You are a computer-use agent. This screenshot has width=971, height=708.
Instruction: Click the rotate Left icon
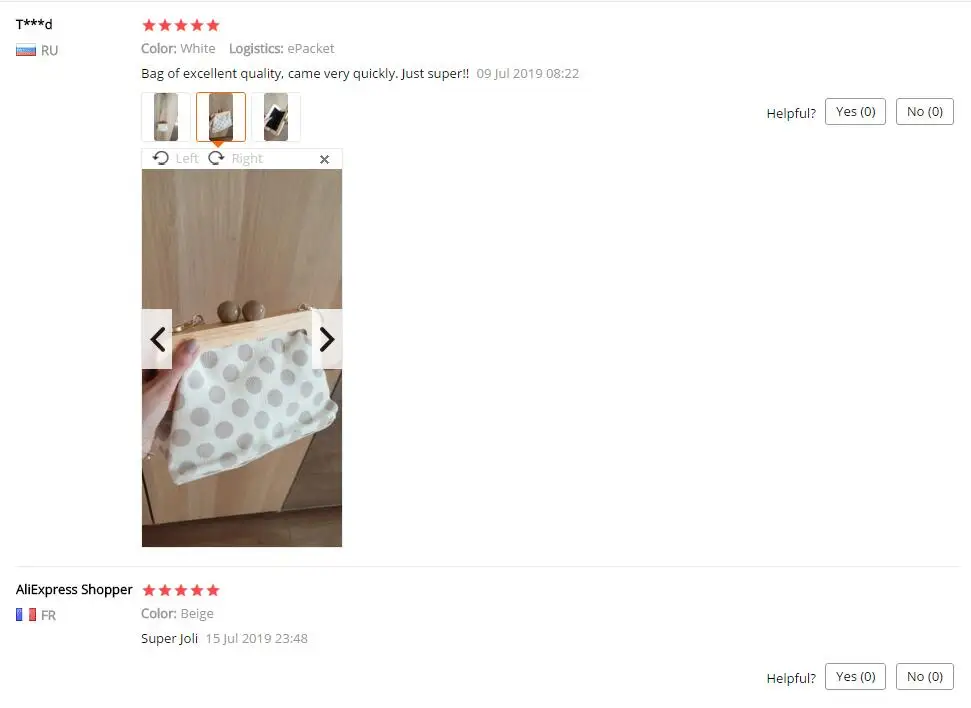(160, 159)
